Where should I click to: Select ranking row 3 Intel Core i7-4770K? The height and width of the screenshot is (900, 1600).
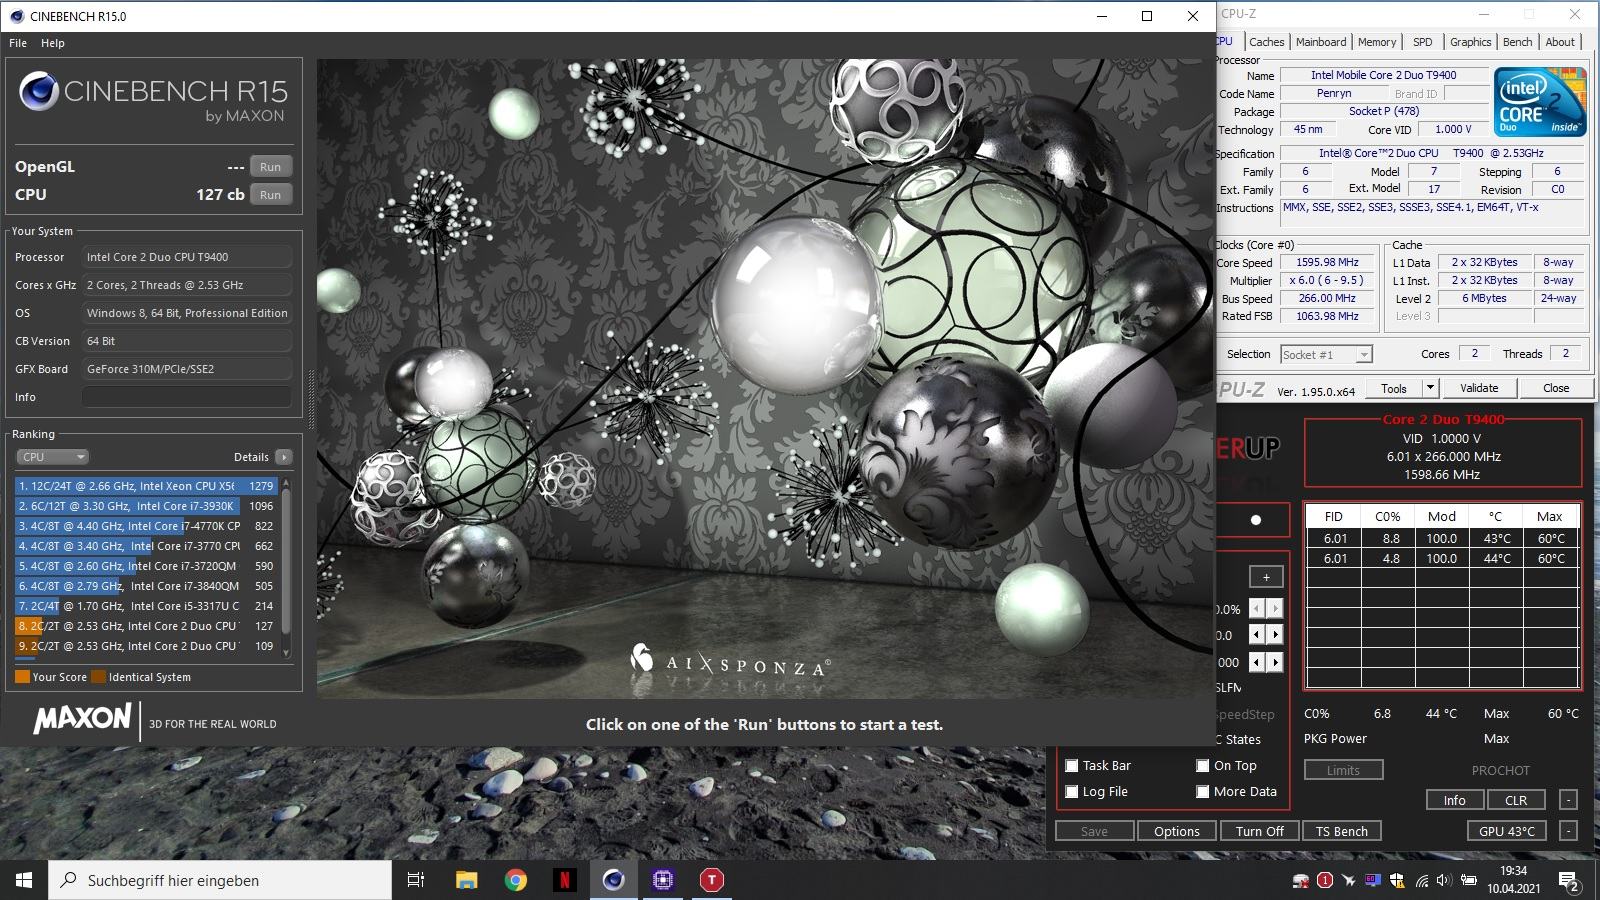146,526
